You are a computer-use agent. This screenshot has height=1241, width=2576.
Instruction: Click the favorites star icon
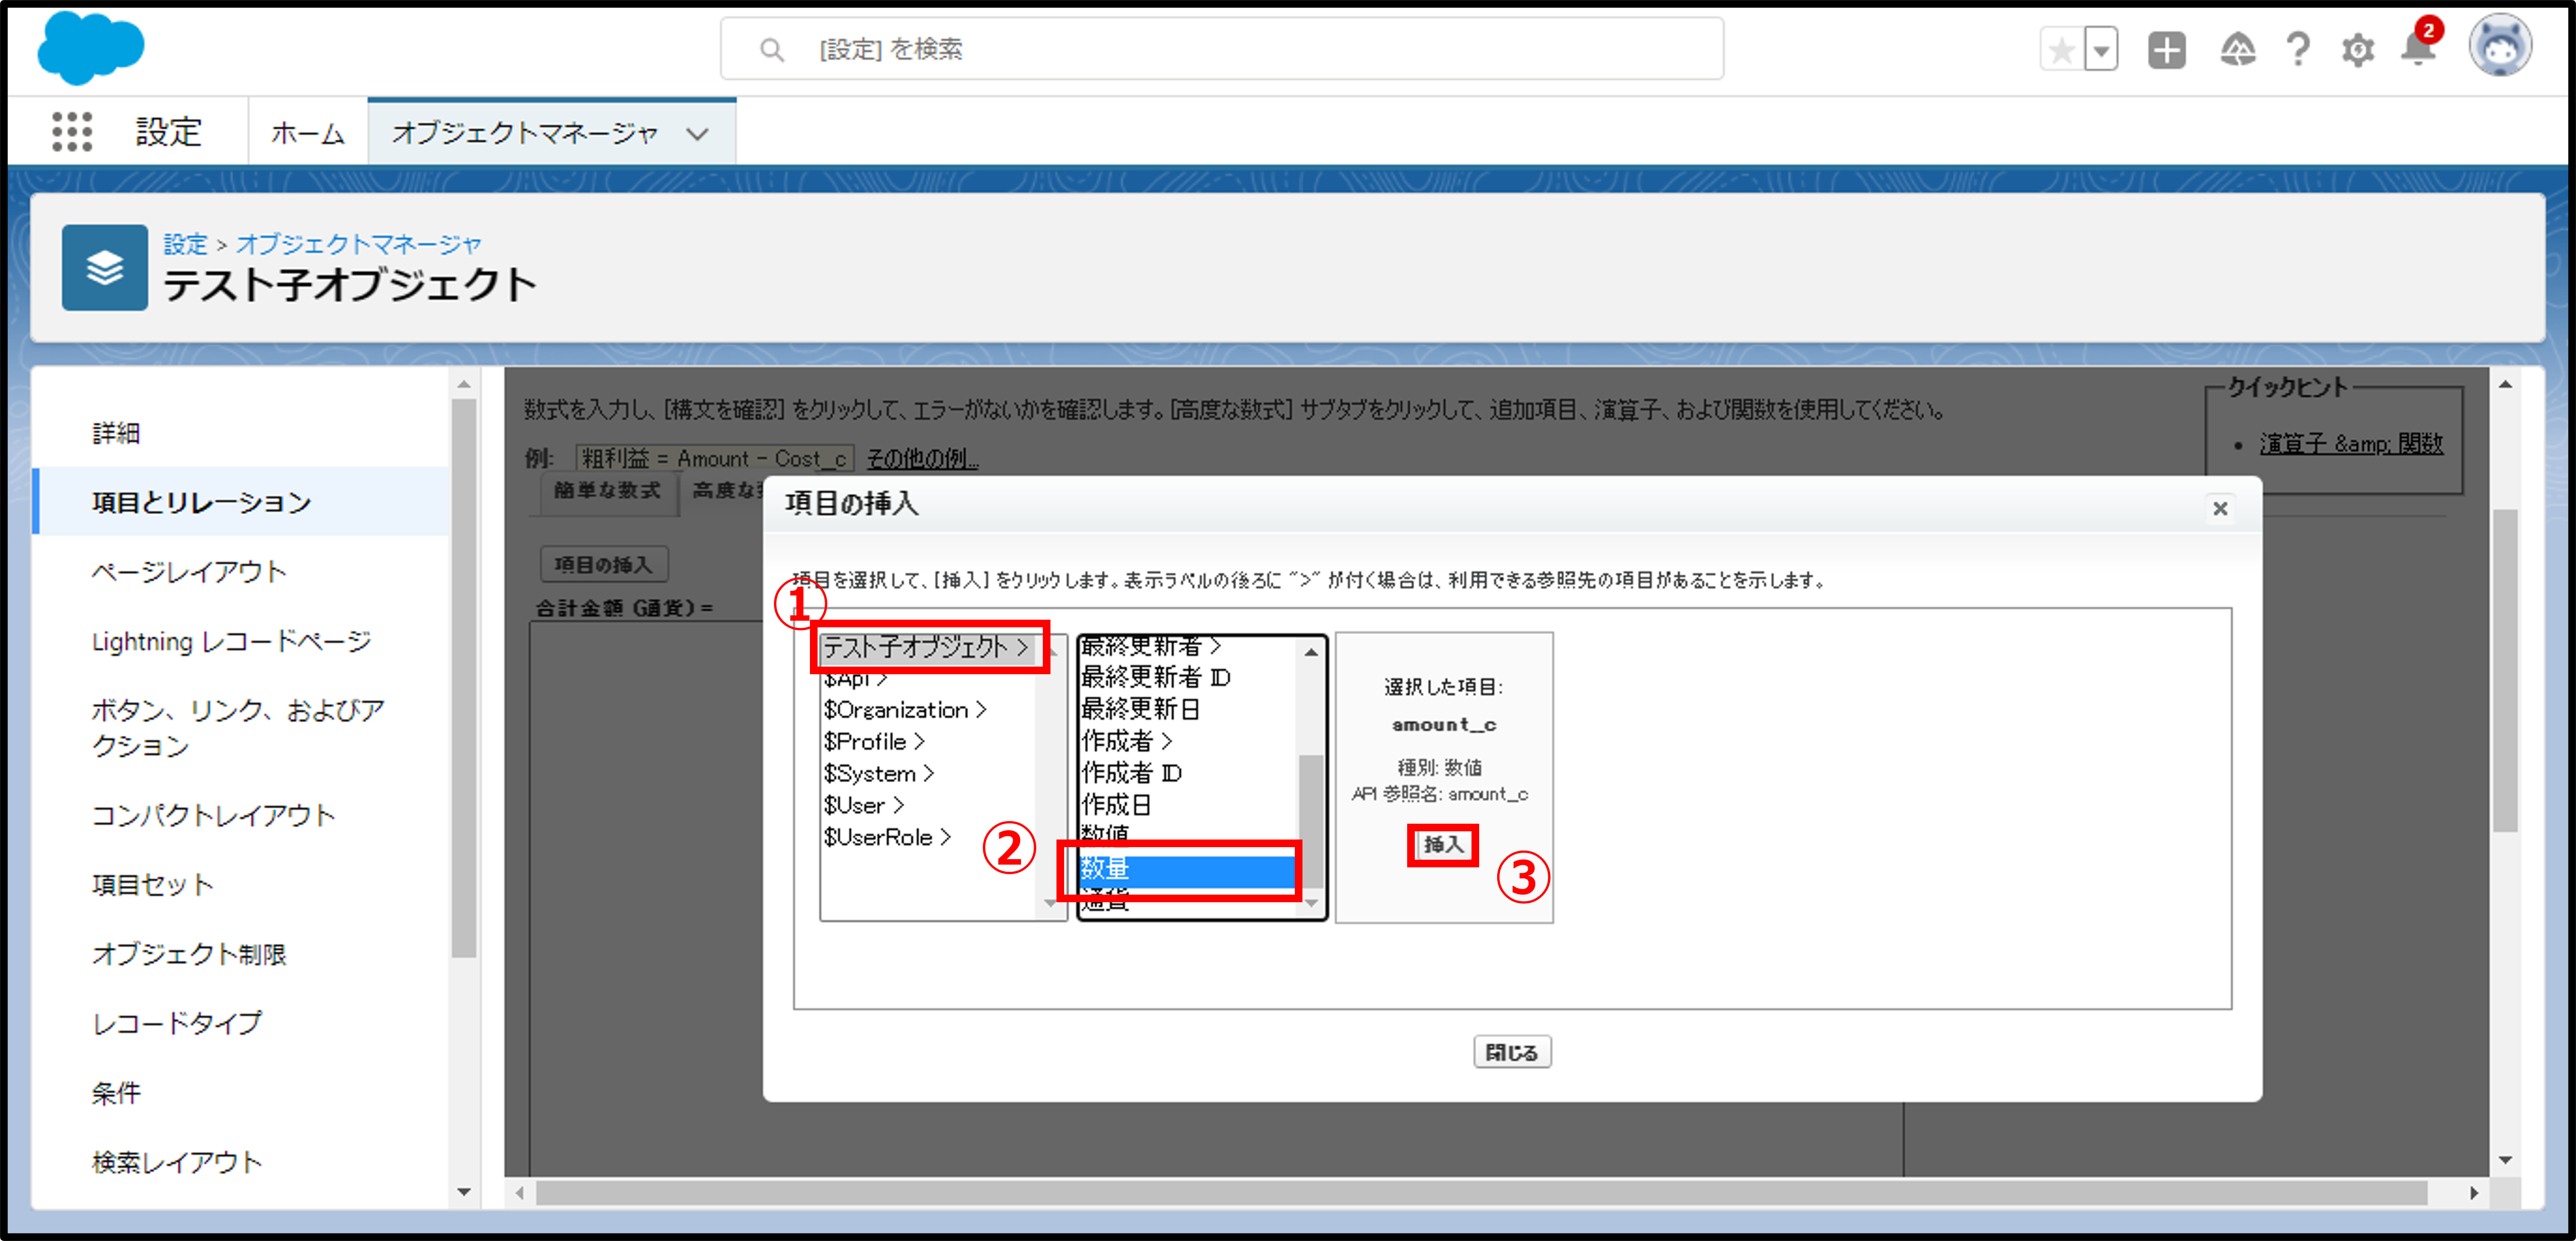click(x=2061, y=50)
